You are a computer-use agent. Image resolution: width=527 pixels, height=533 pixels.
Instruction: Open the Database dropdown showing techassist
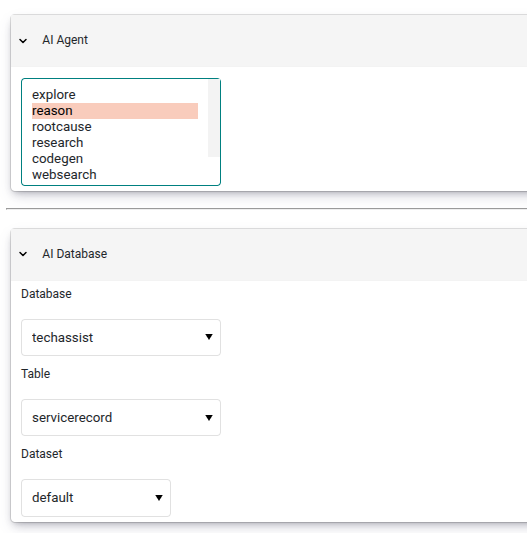(121, 338)
